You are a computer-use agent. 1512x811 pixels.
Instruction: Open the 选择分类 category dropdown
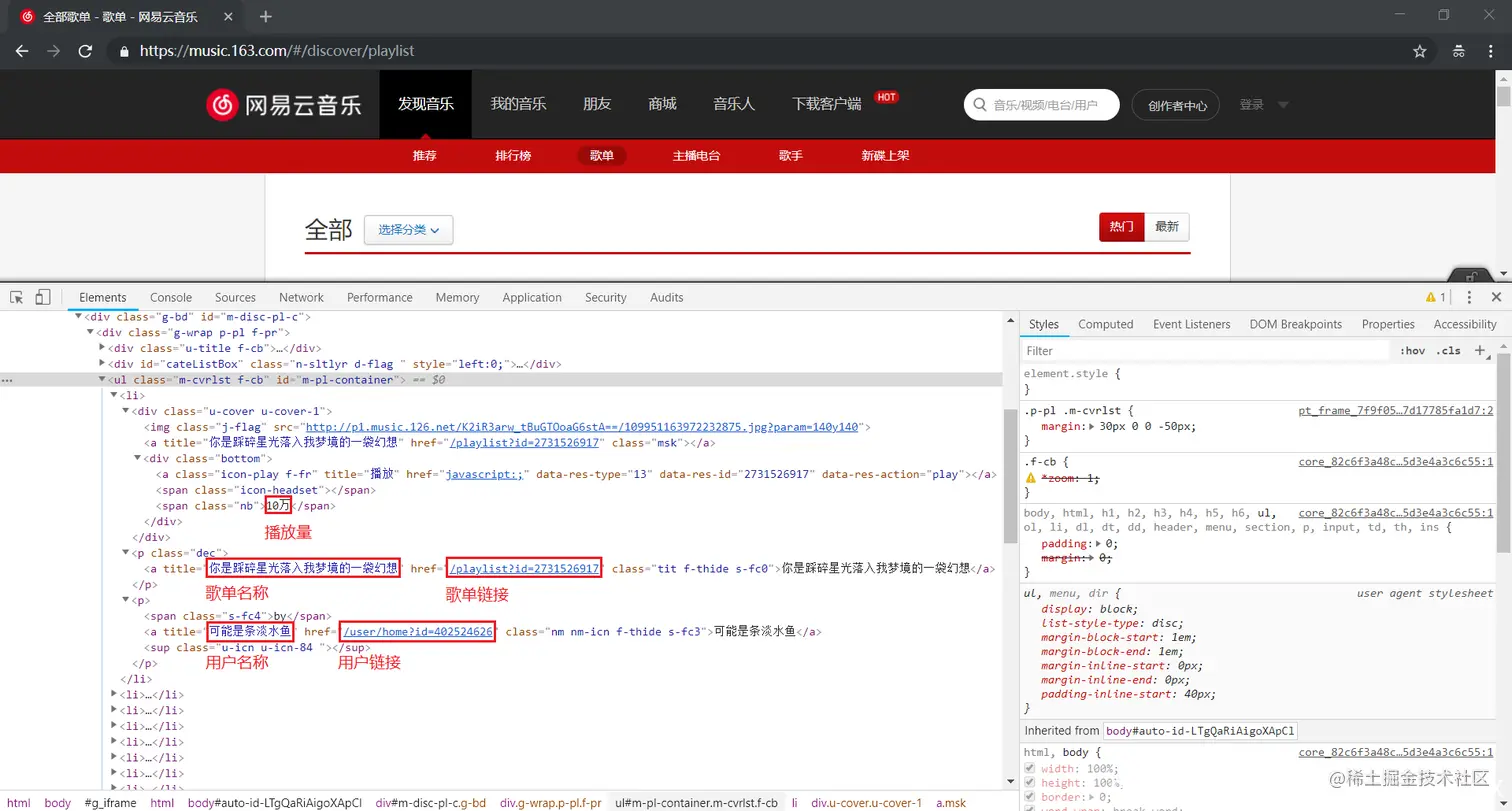pos(408,229)
